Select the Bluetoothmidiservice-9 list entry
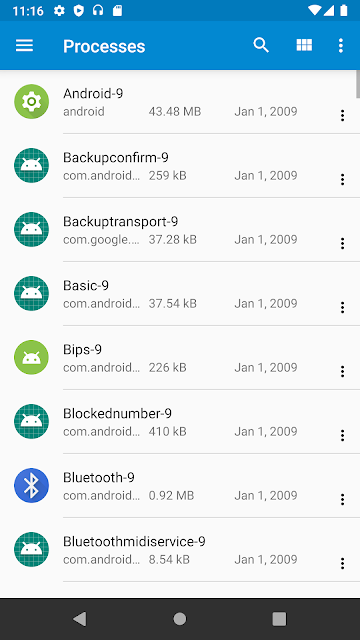360x640 pixels. click(180, 550)
